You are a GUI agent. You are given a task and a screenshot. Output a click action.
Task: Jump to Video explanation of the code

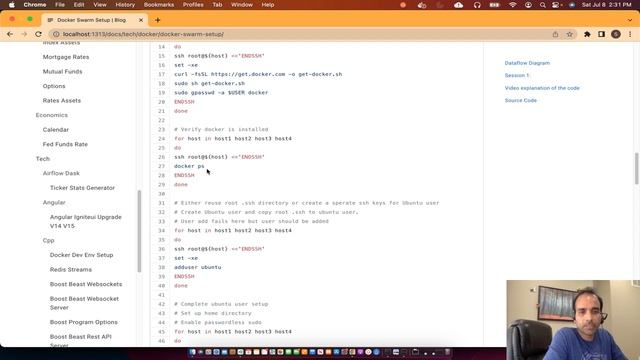(x=542, y=88)
